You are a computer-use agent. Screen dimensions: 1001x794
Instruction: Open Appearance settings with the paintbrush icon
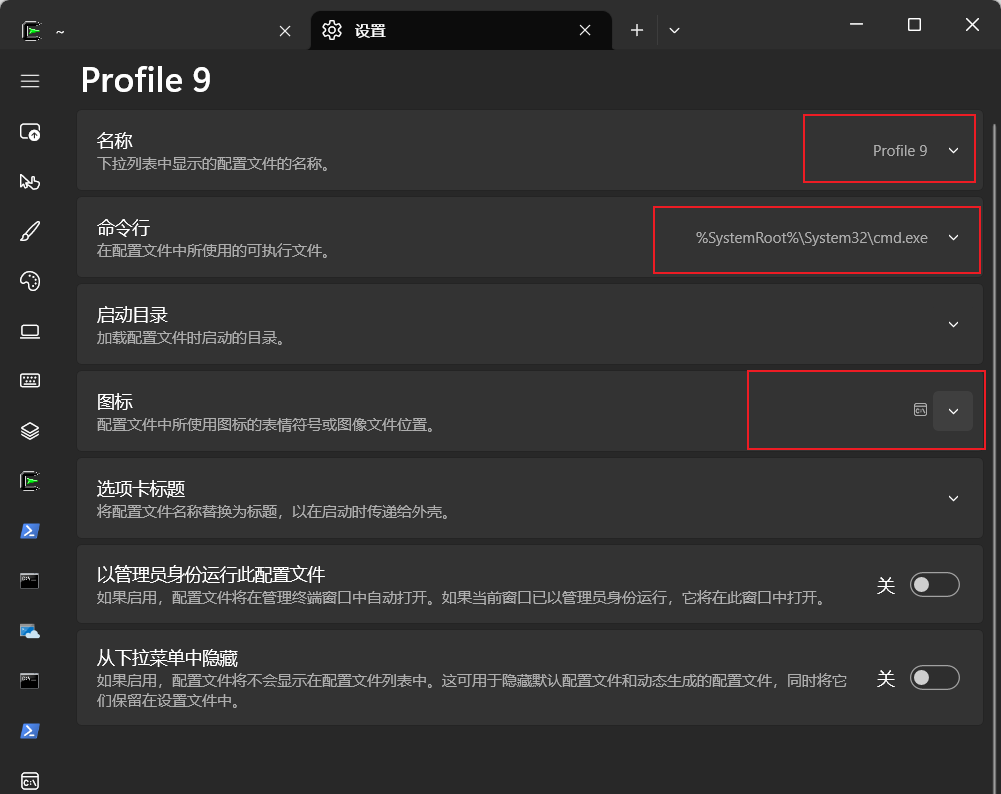tap(30, 231)
